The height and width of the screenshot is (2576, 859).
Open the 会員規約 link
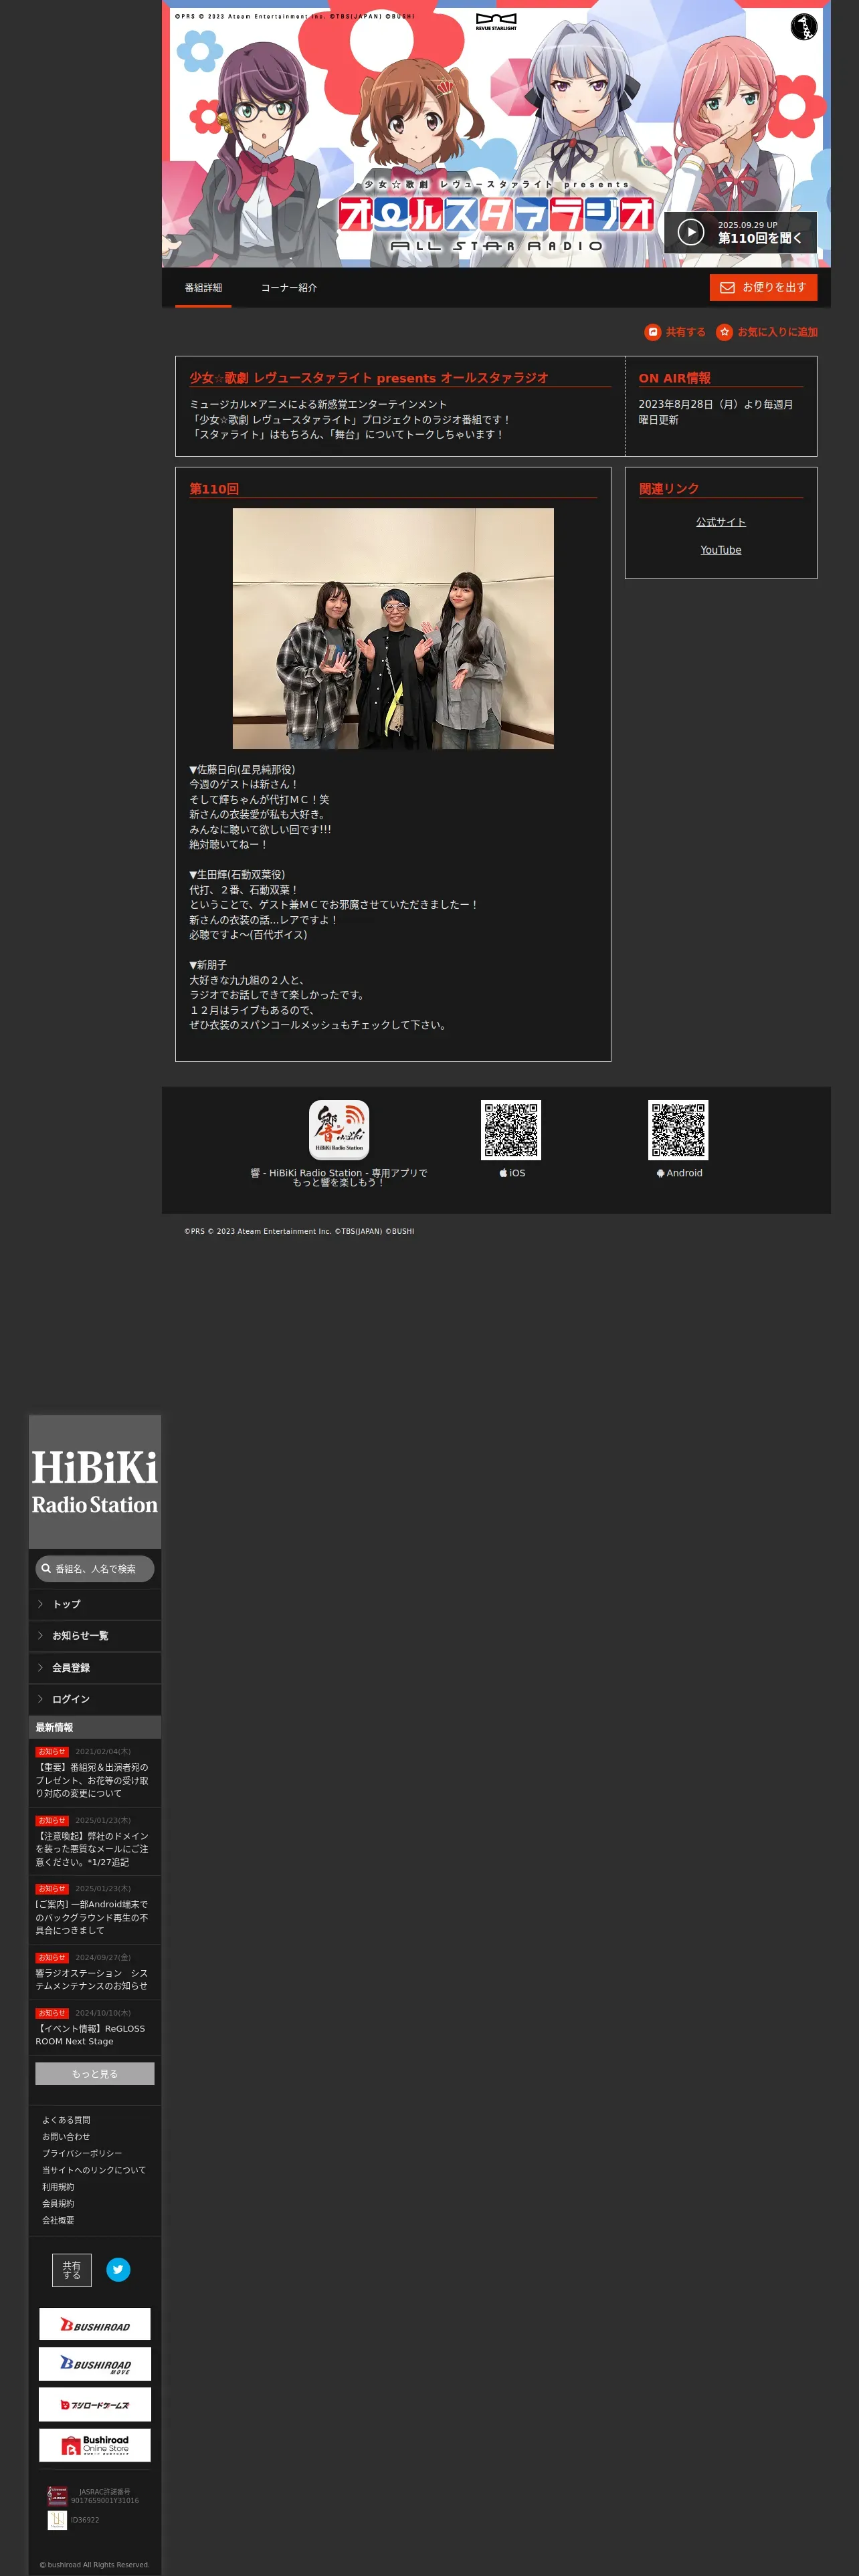click(x=58, y=2203)
